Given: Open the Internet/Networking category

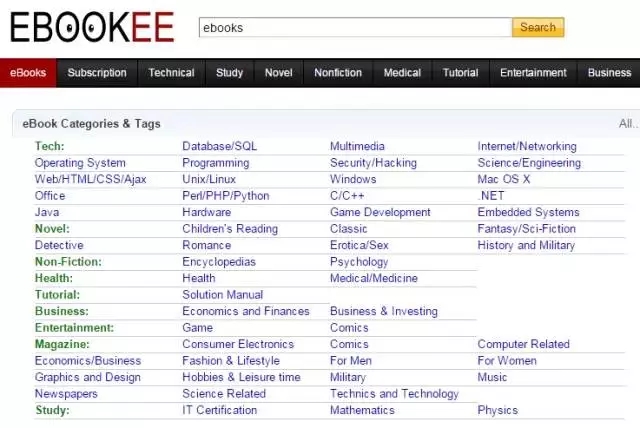Looking at the screenshot, I should pyautogui.click(x=527, y=146).
